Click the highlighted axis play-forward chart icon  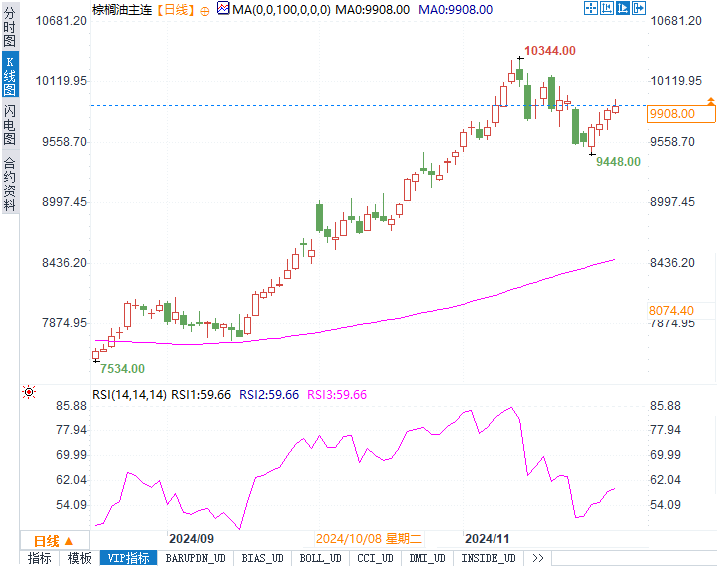click(x=623, y=8)
